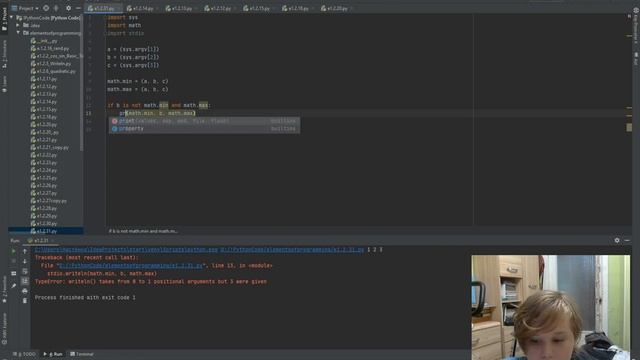
Task: Click the down-arrow icon in the Run console
Action: coord(24,261)
